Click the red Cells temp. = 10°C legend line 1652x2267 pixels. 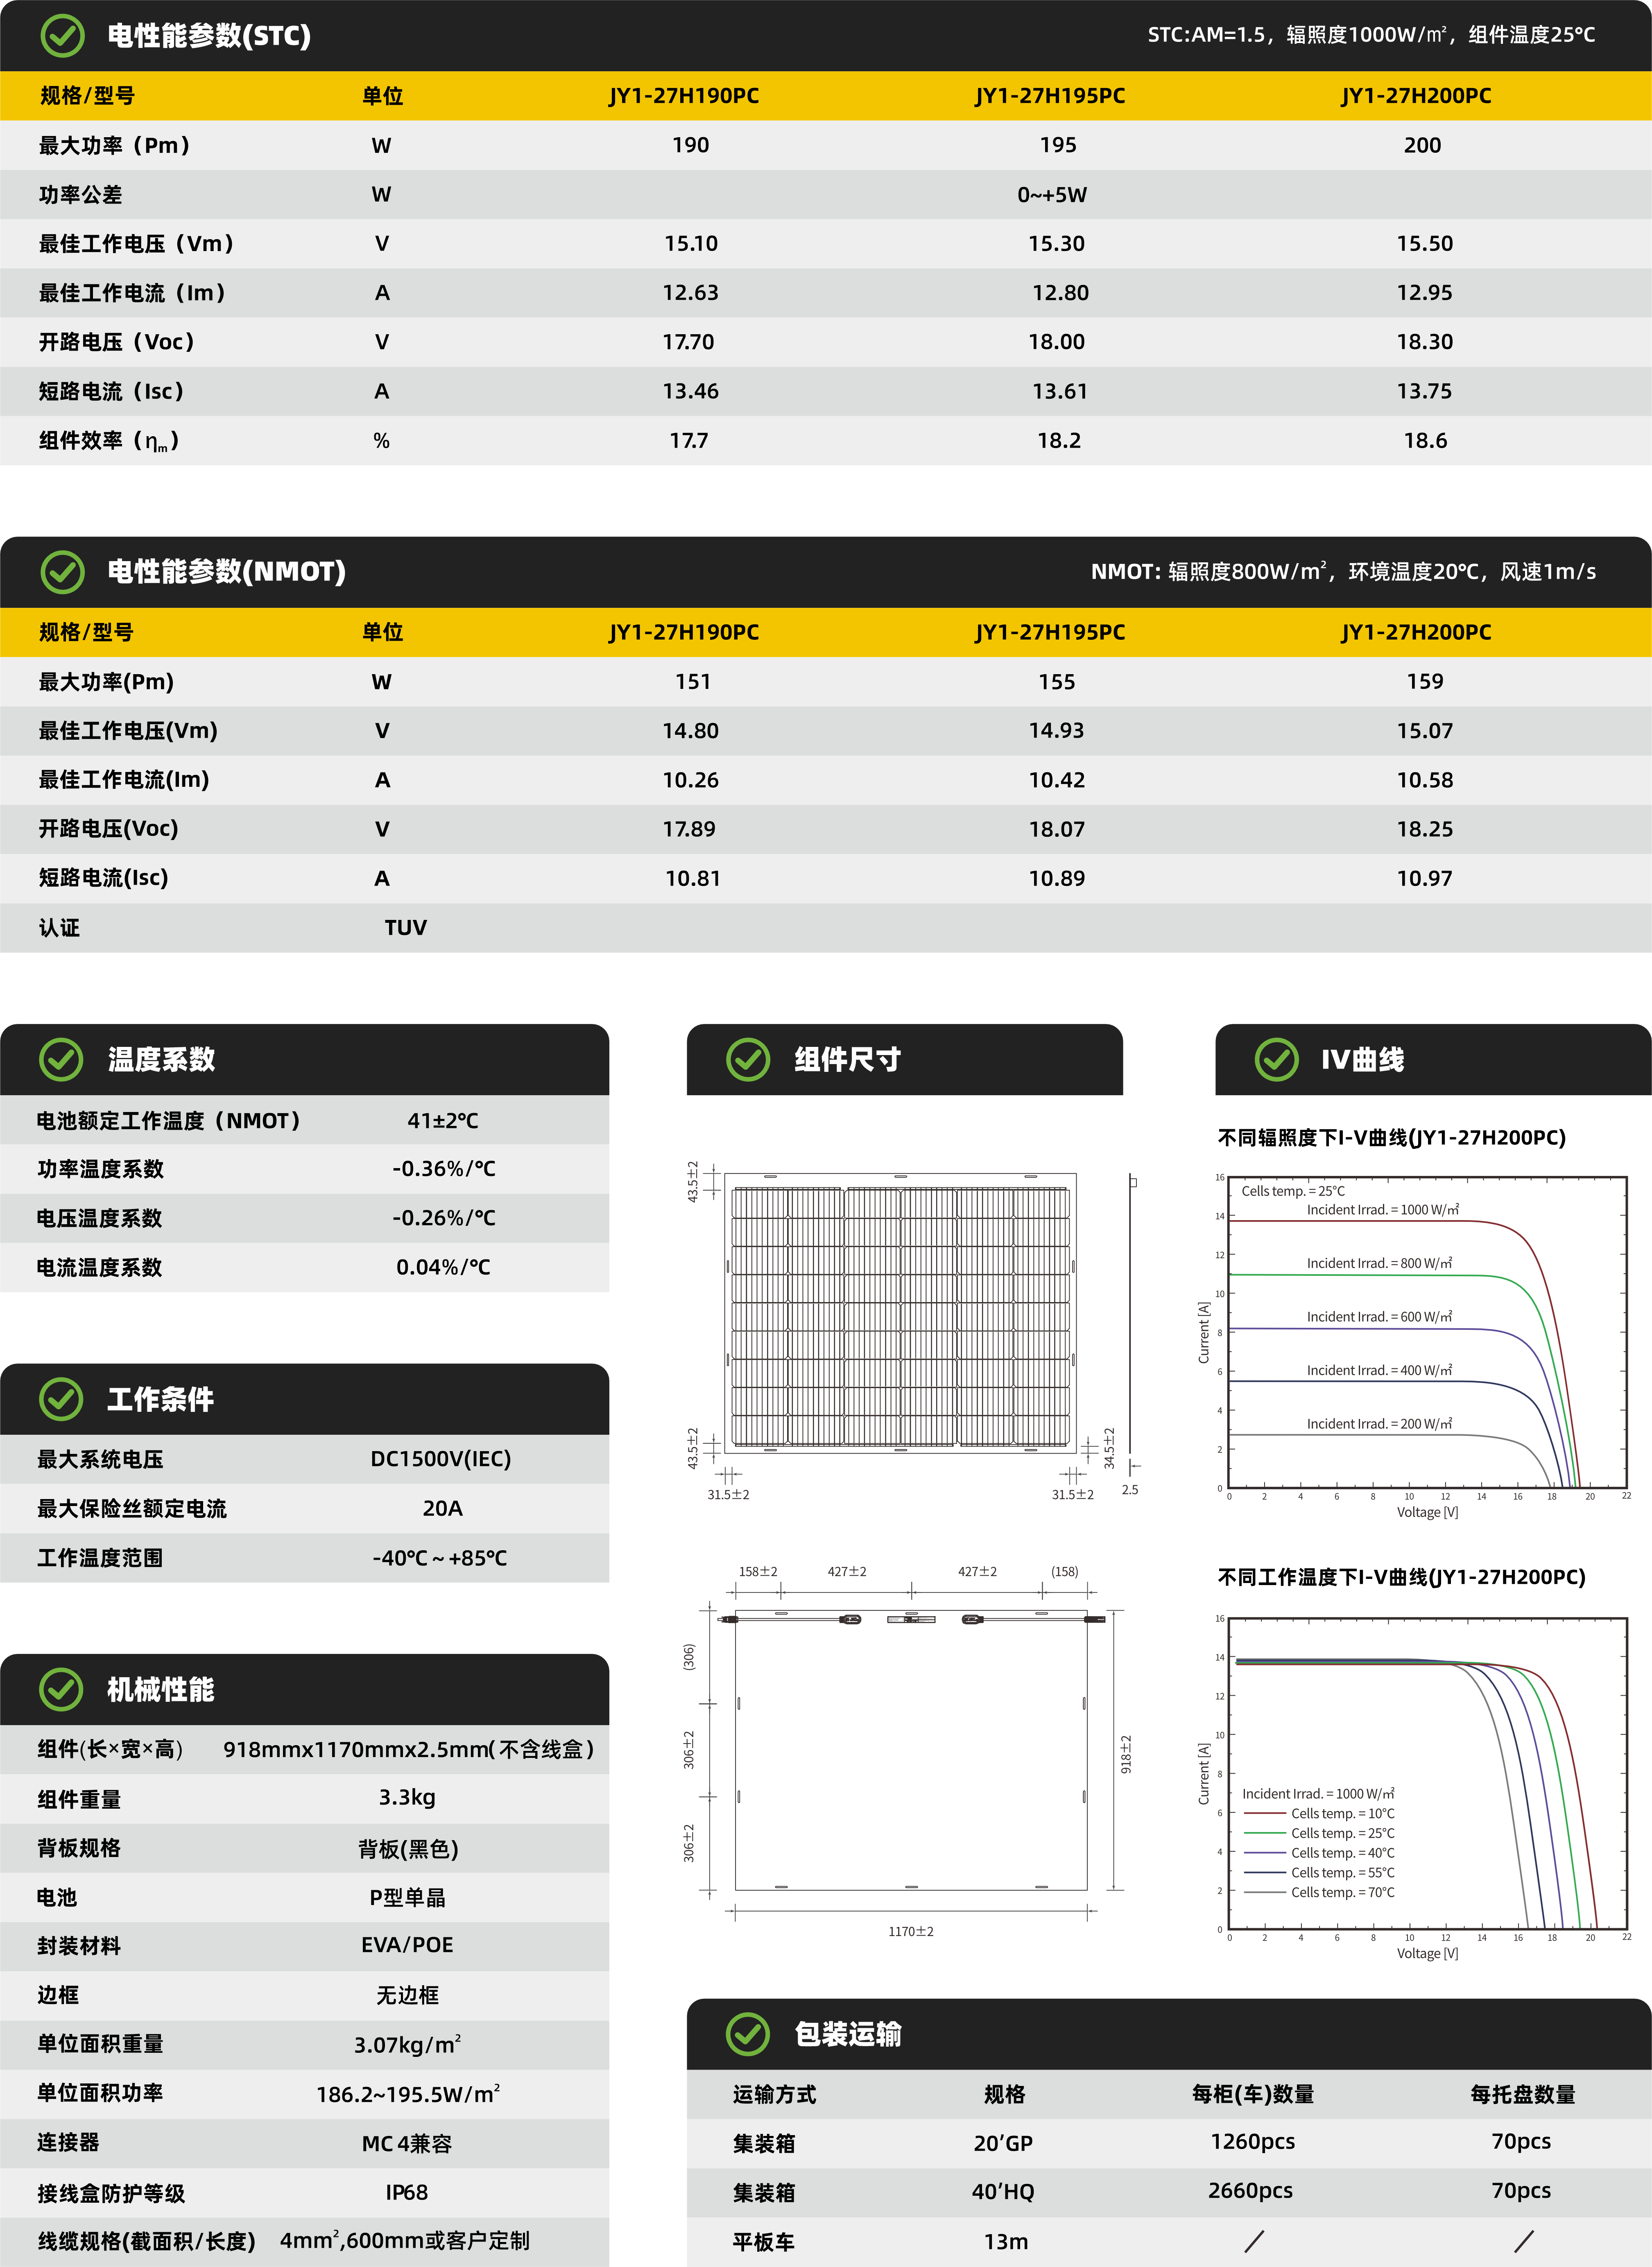pos(1265,1813)
